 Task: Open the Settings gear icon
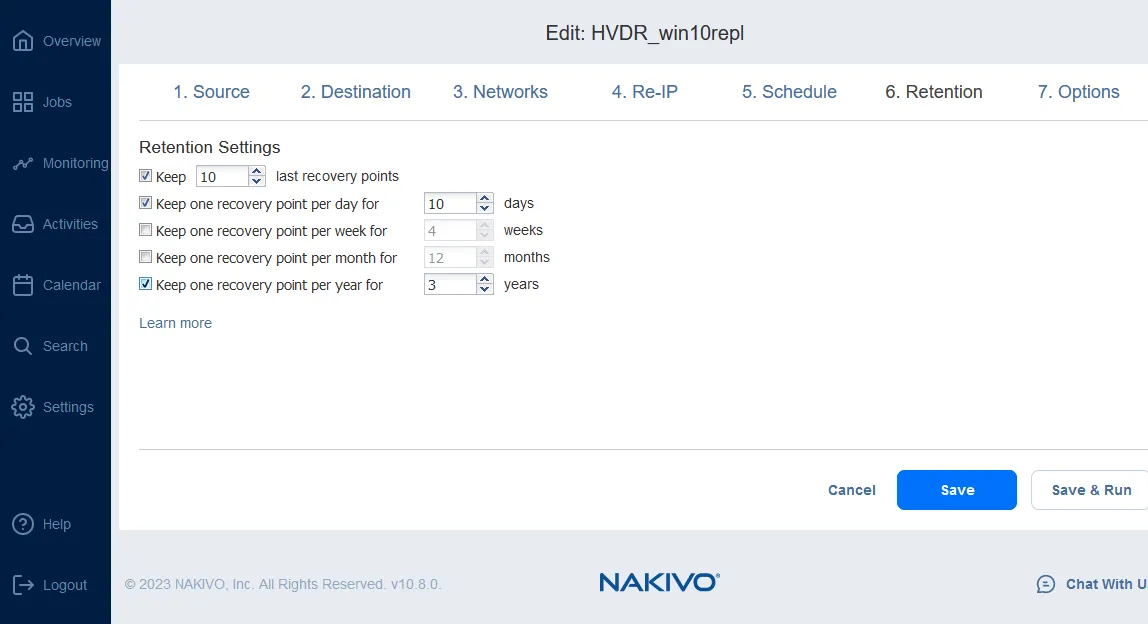coord(23,407)
